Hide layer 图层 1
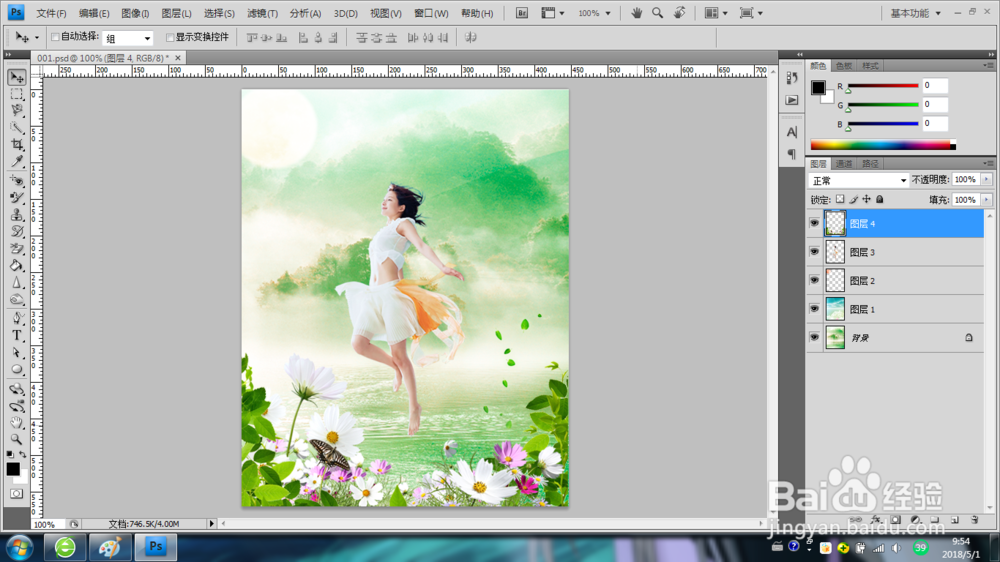The width and height of the screenshot is (1000, 562). (x=814, y=309)
